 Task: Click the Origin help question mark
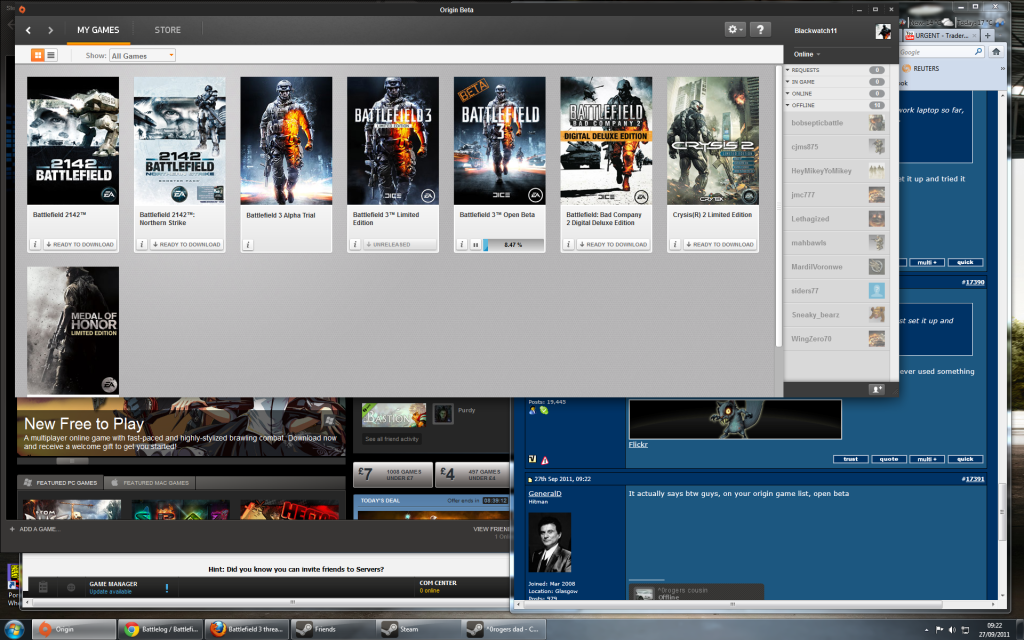[x=760, y=29]
